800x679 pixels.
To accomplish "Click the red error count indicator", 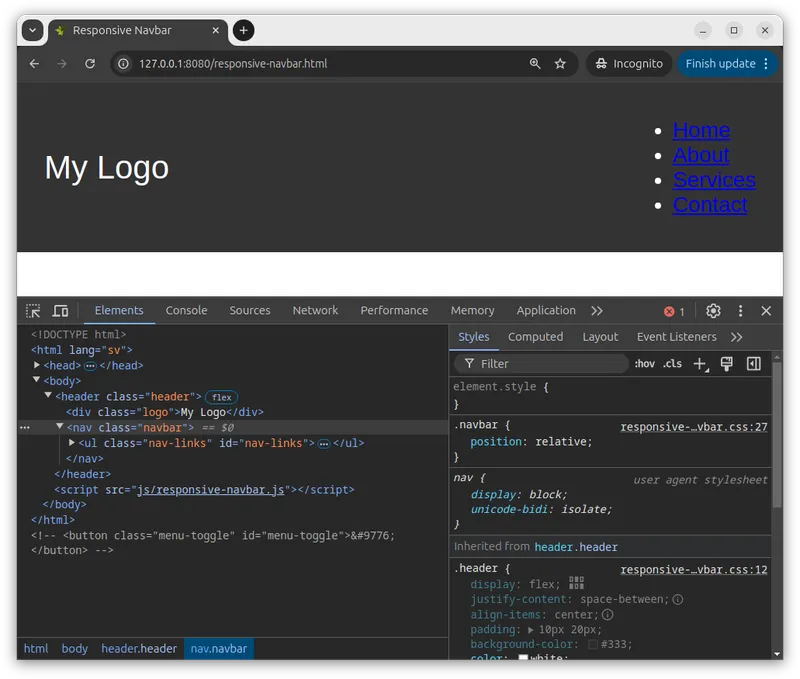I will [x=675, y=311].
